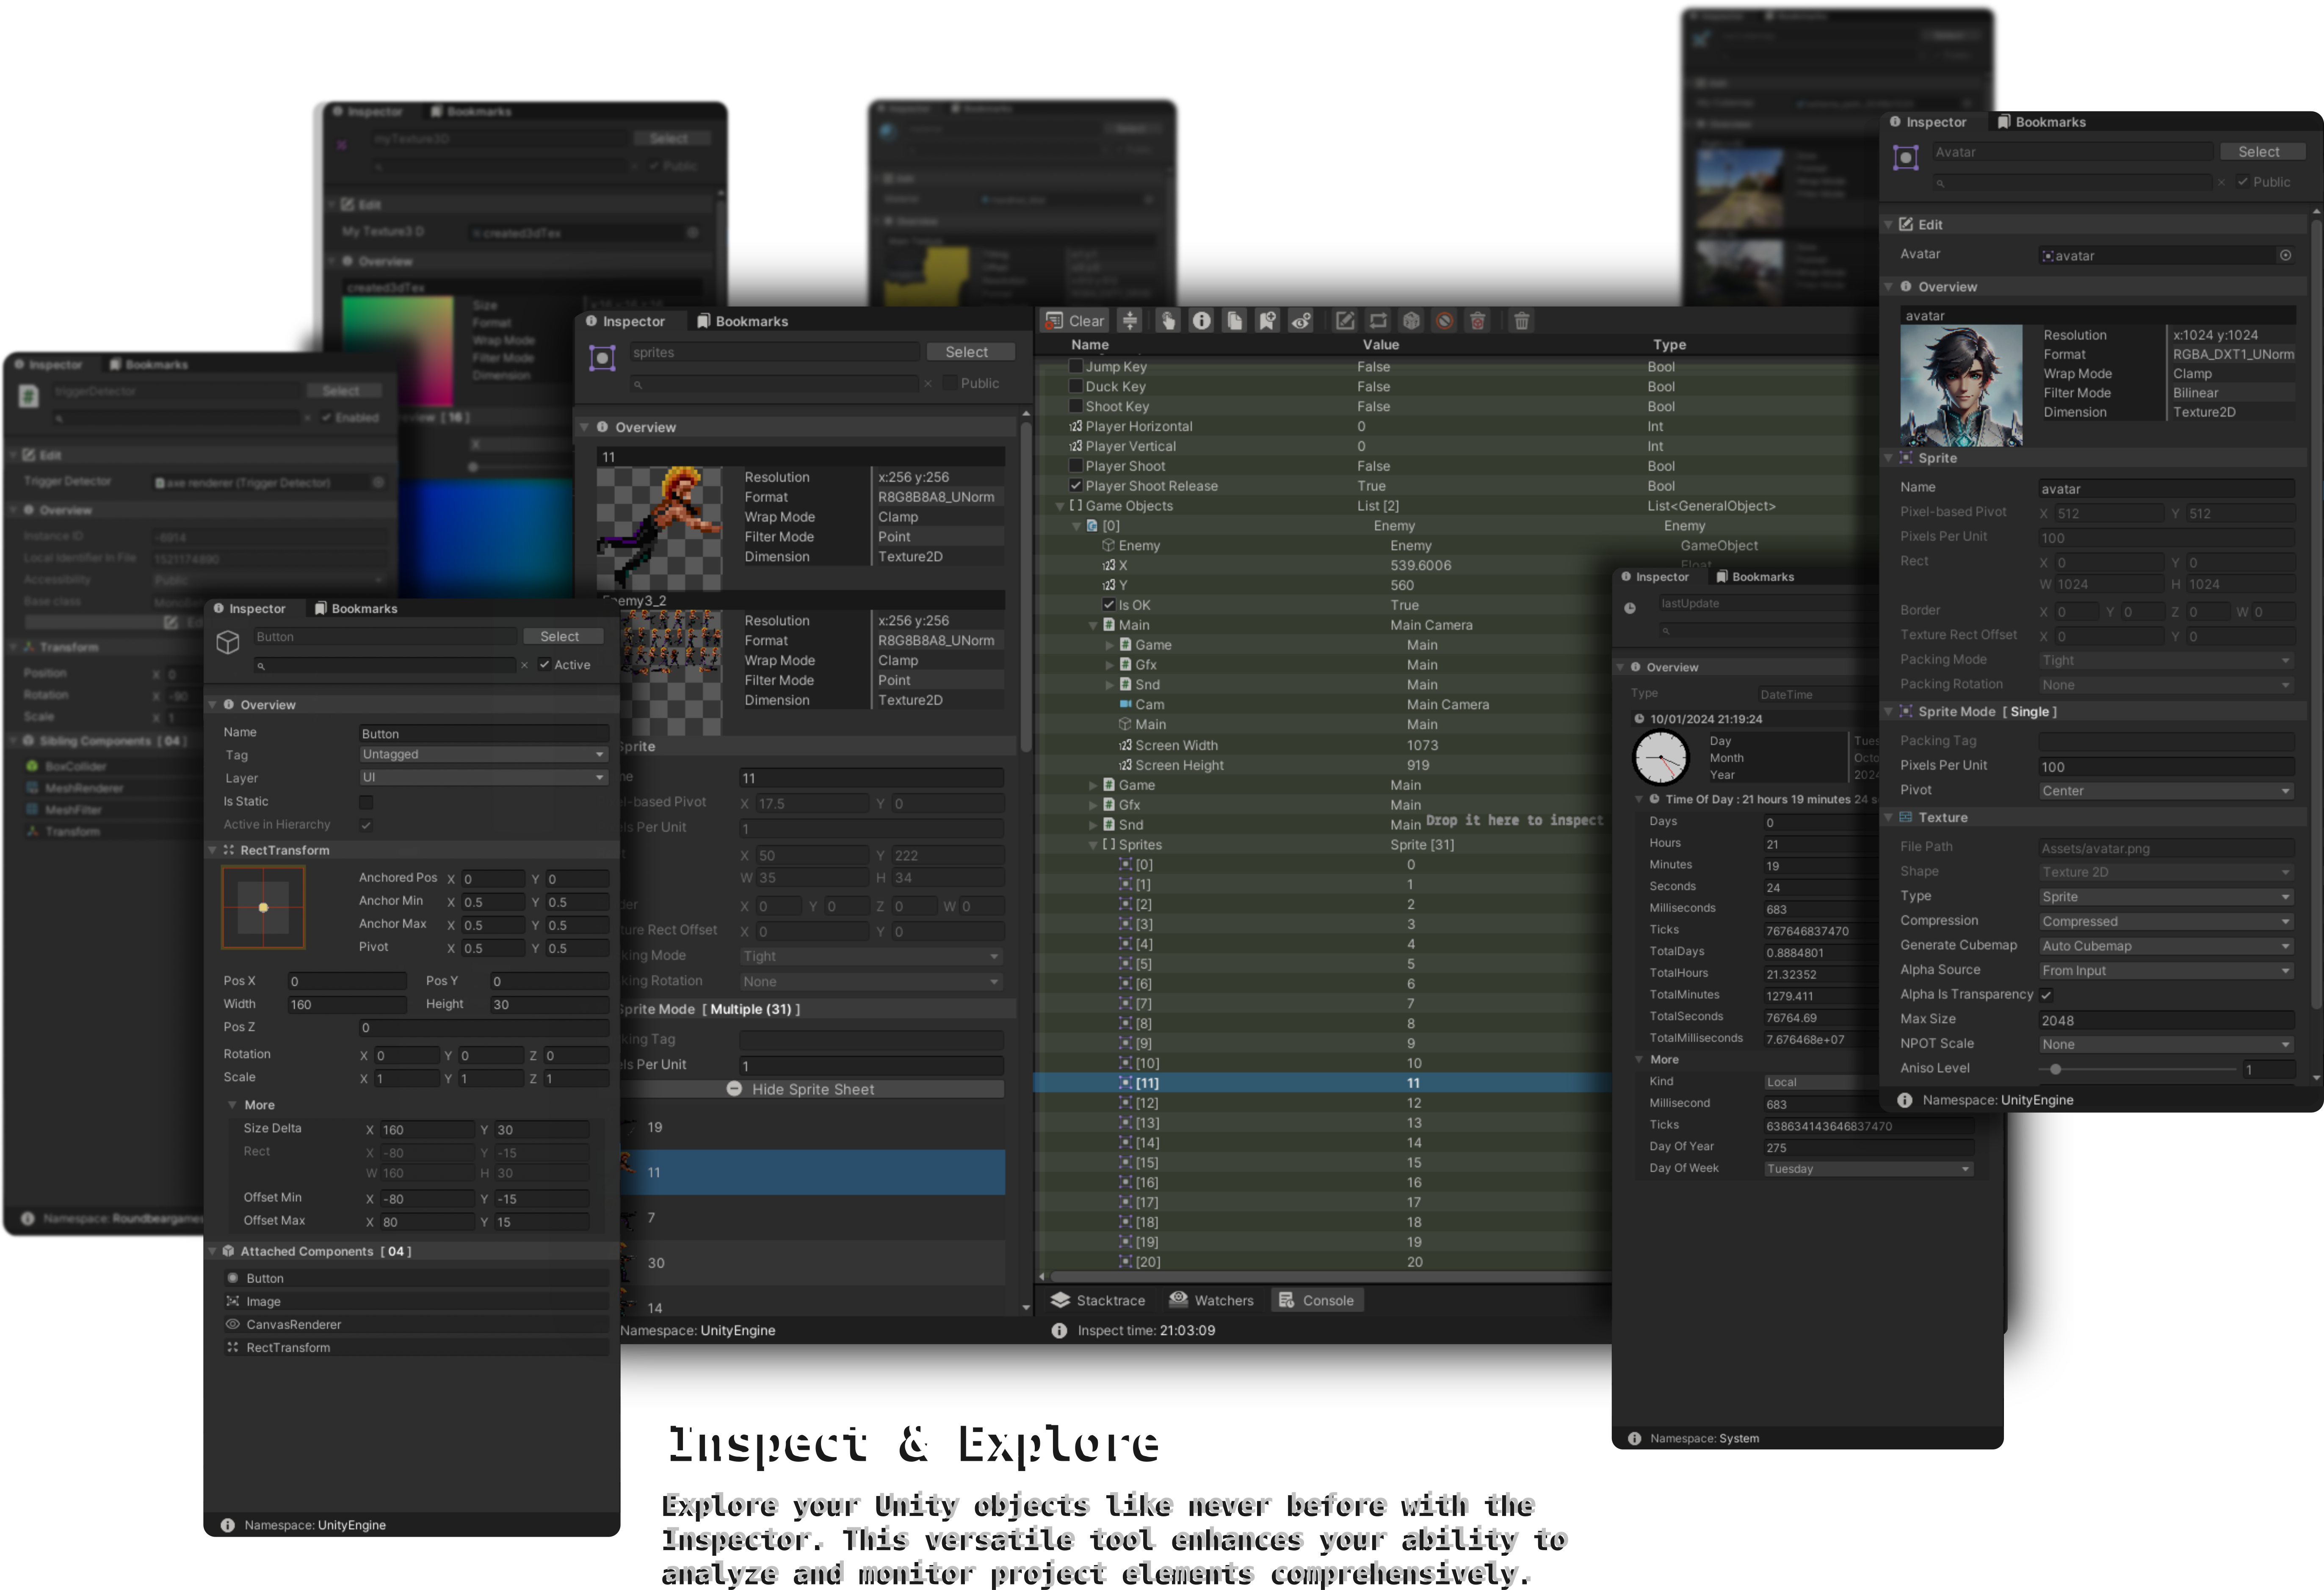
Task: Click Select in sprites Inspector
Action: [967, 352]
